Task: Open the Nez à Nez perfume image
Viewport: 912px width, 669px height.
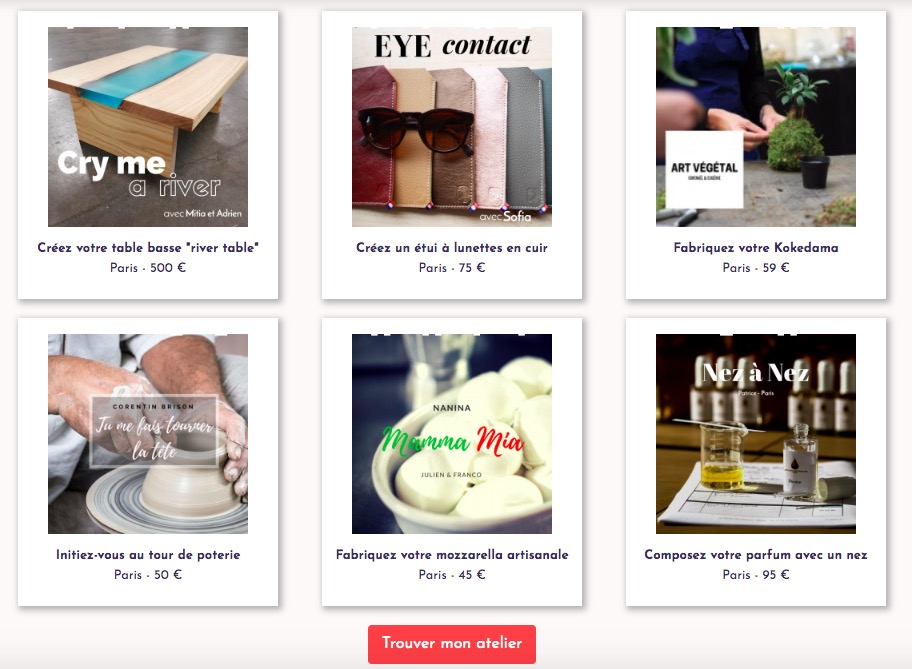Action: [x=756, y=433]
